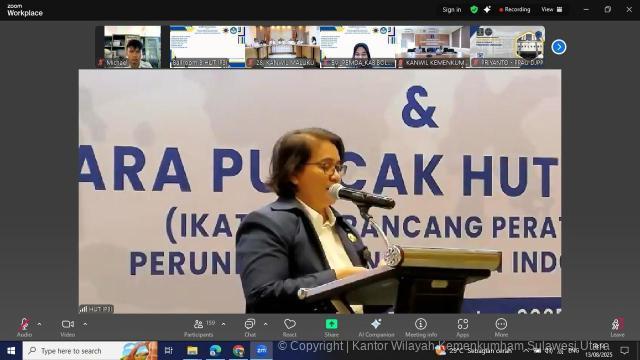Show Meeting info
This screenshot has height=360, width=640.
click(x=421, y=328)
